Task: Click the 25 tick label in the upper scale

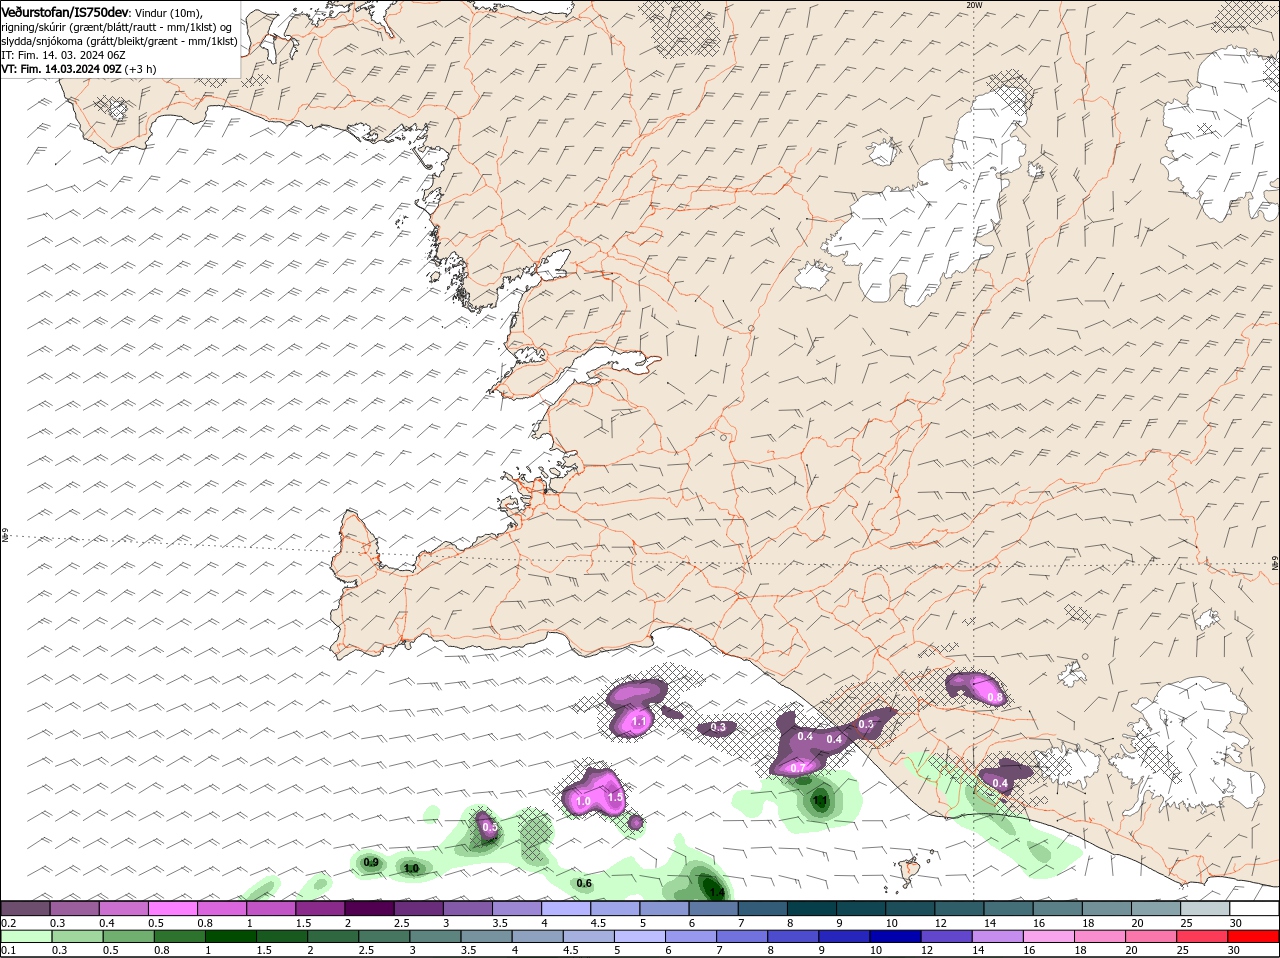Action: pyautogui.click(x=1185, y=922)
